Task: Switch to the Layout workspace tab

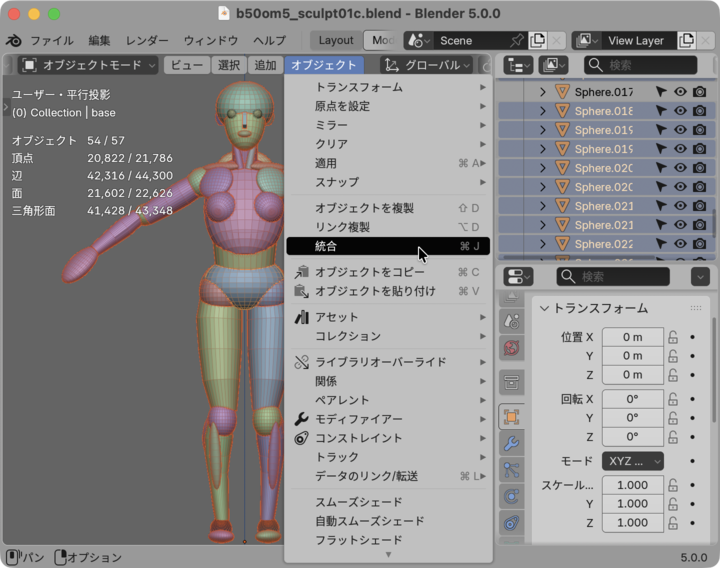Action: [x=336, y=40]
